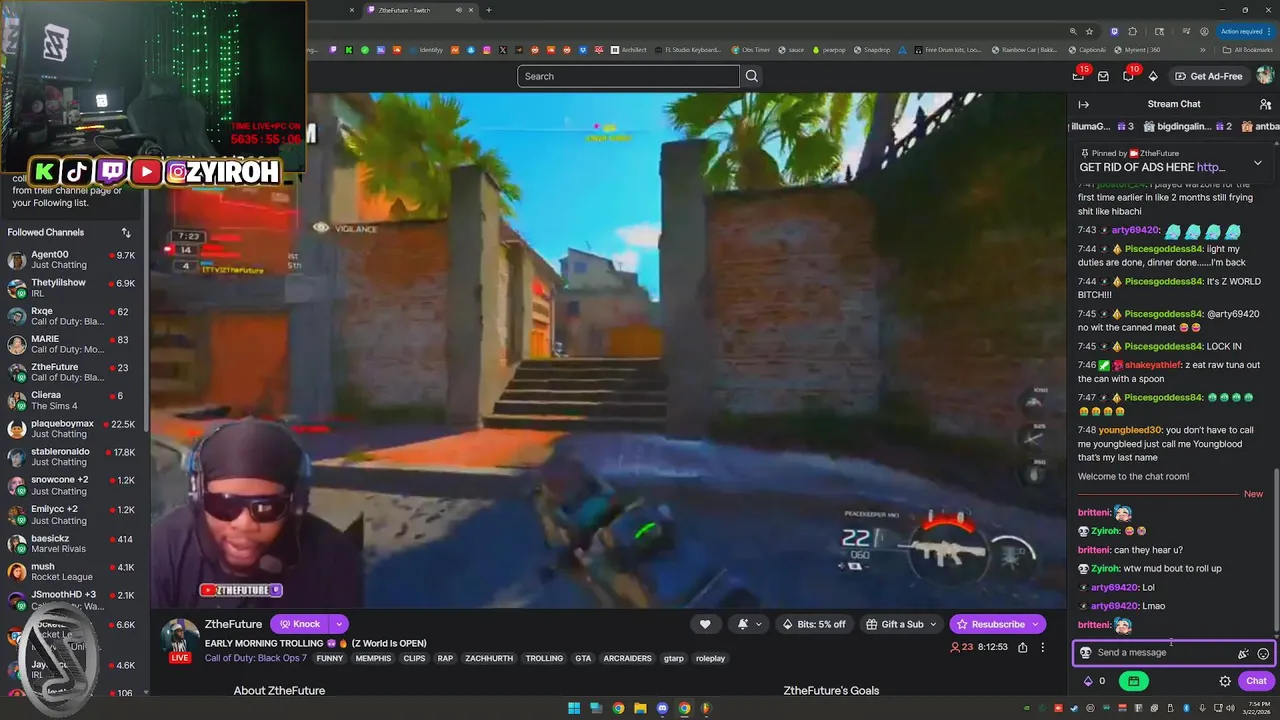Open the X bookmark in bookmarks bar

pyautogui.click(x=503, y=50)
